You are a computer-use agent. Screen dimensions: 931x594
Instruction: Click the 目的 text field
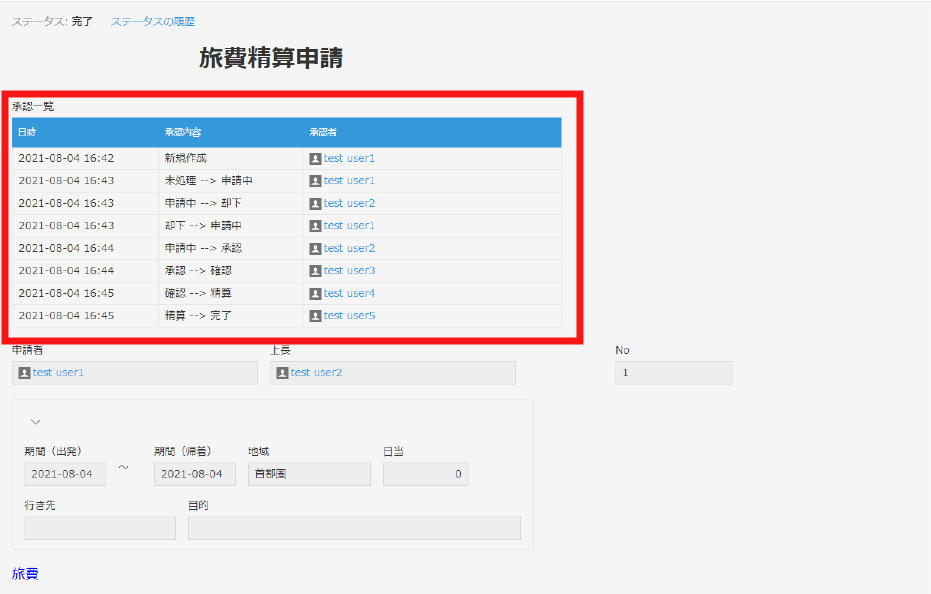pos(354,528)
